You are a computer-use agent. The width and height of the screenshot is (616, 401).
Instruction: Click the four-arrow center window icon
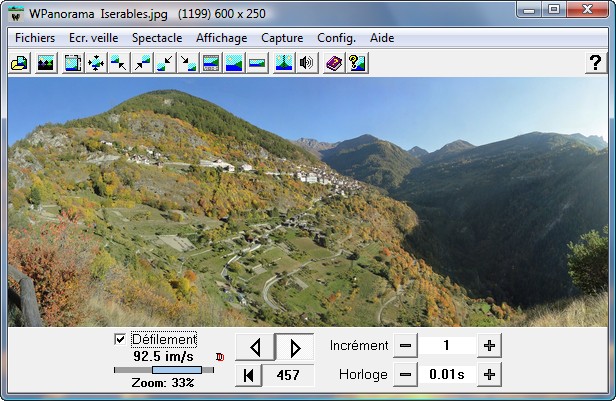coord(96,63)
